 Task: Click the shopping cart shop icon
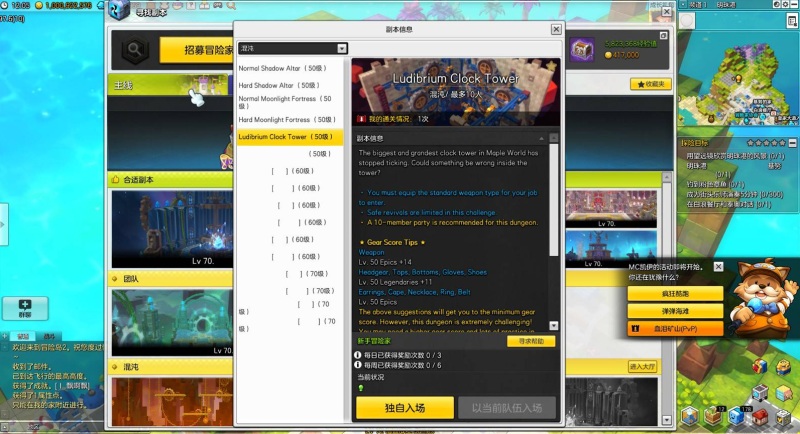pos(760,393)
